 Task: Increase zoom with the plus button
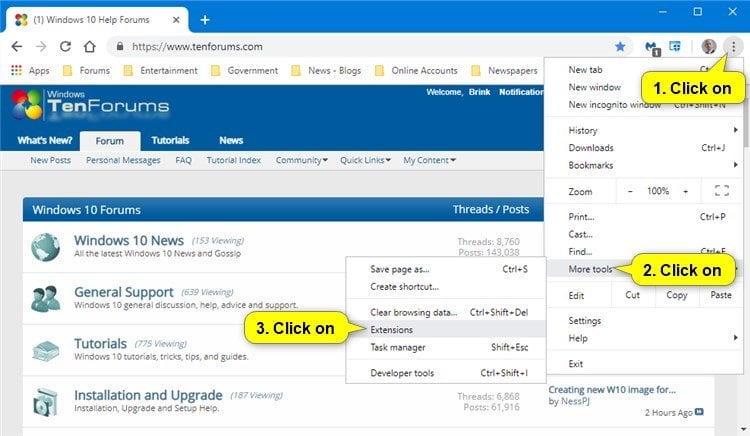(685, 191)
